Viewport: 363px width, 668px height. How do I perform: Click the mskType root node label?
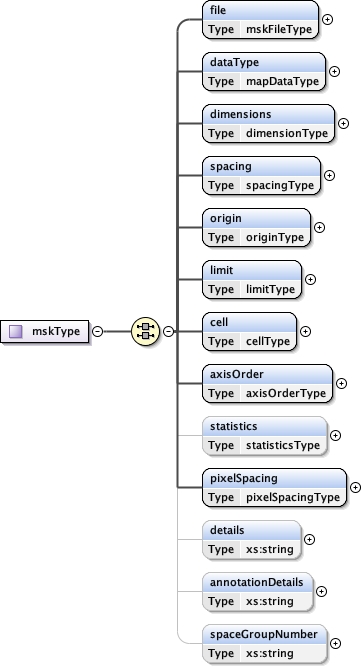[56, 331]
